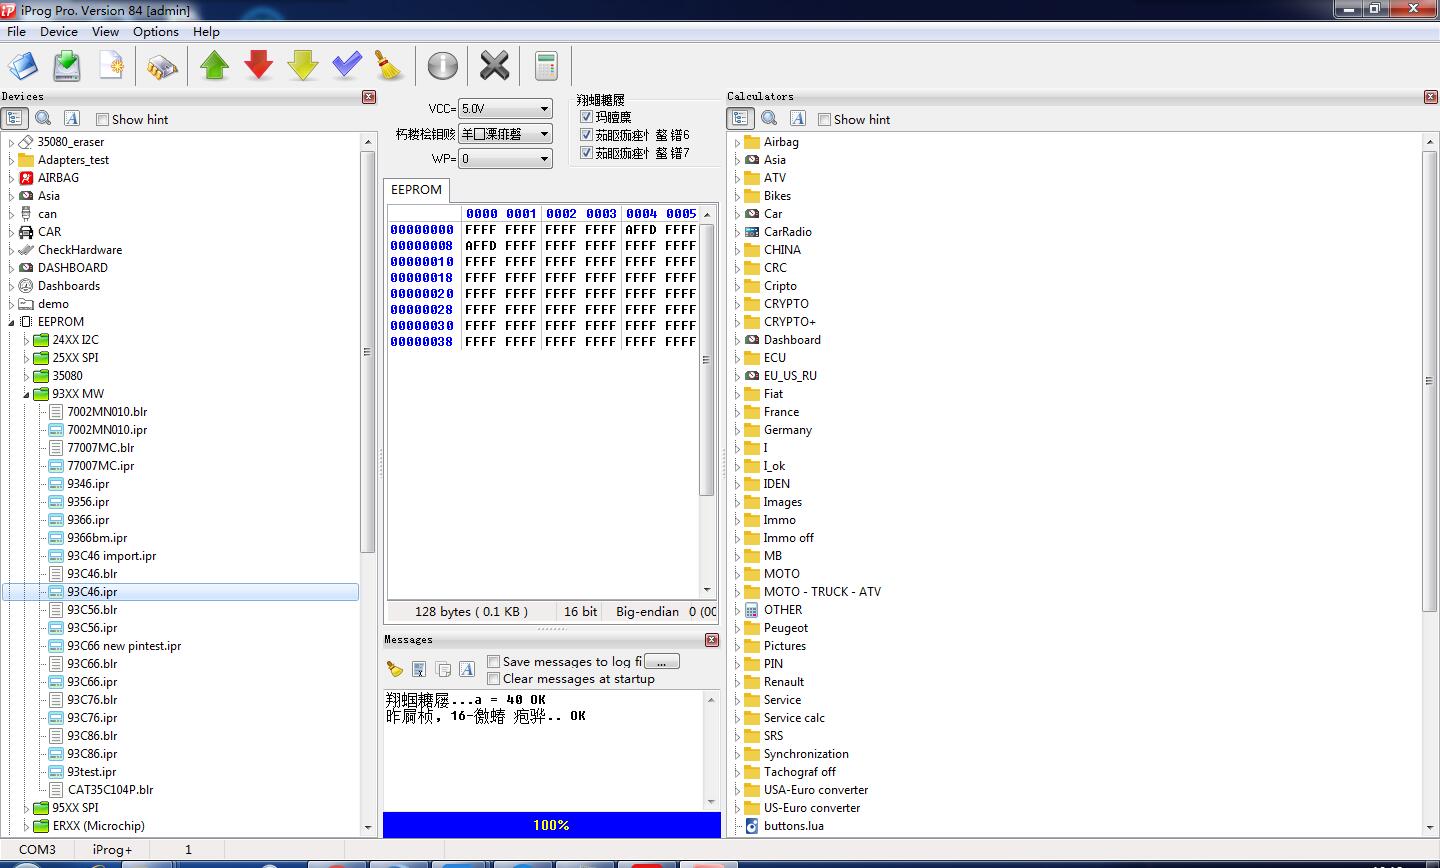Click the 100% blue progress bar
This screenshot has width=1440, height=868.
pos(551,825)
